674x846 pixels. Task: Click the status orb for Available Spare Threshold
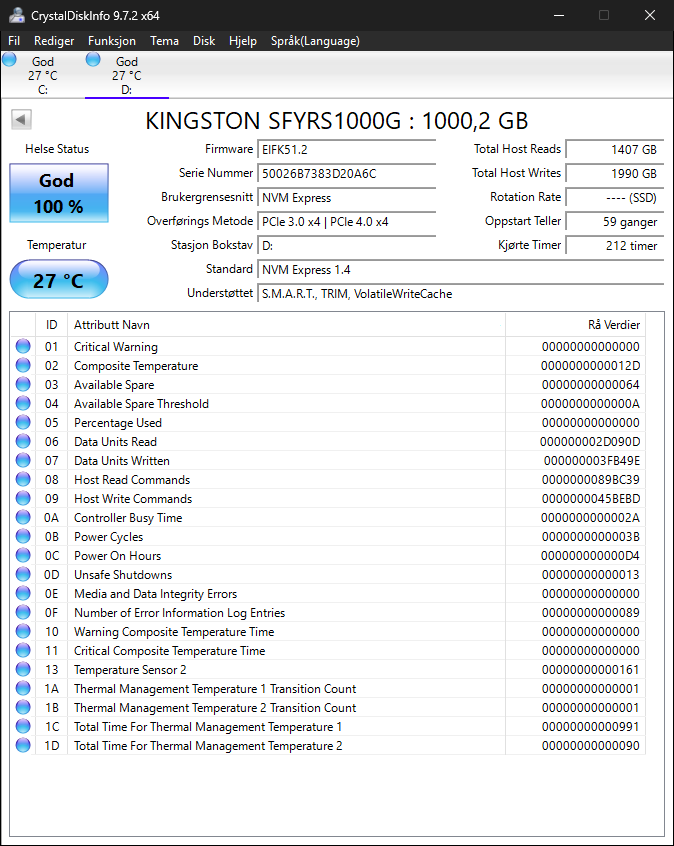pos(23,404)
